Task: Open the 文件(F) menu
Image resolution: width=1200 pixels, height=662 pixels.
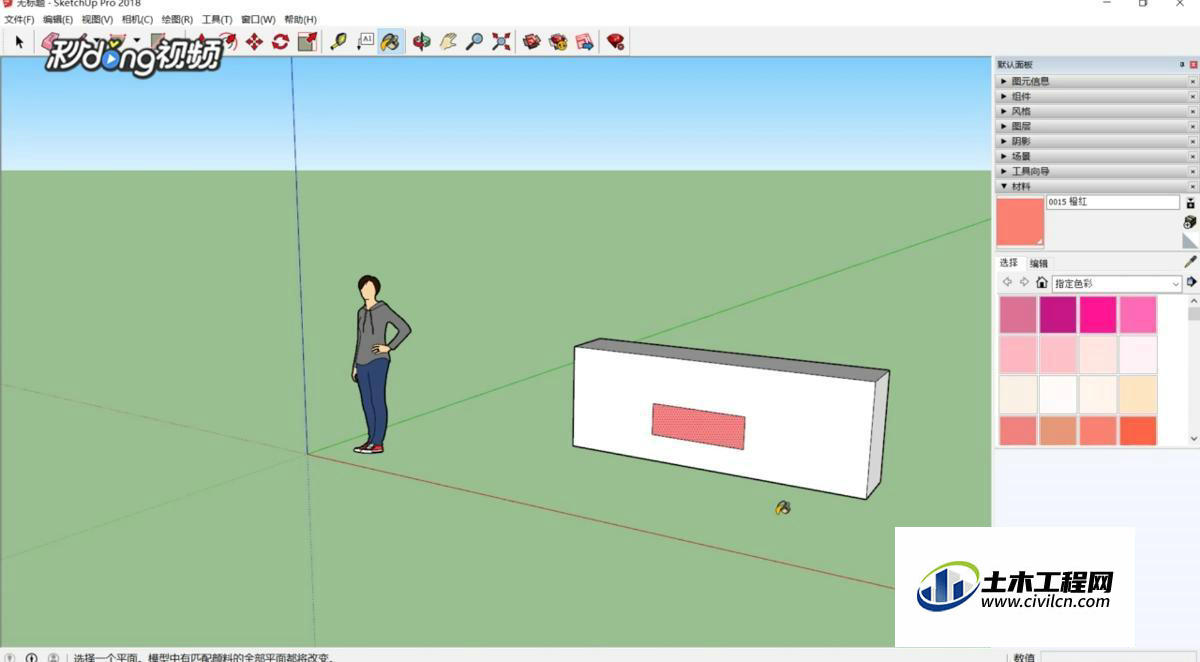Action: coord(19,19)
